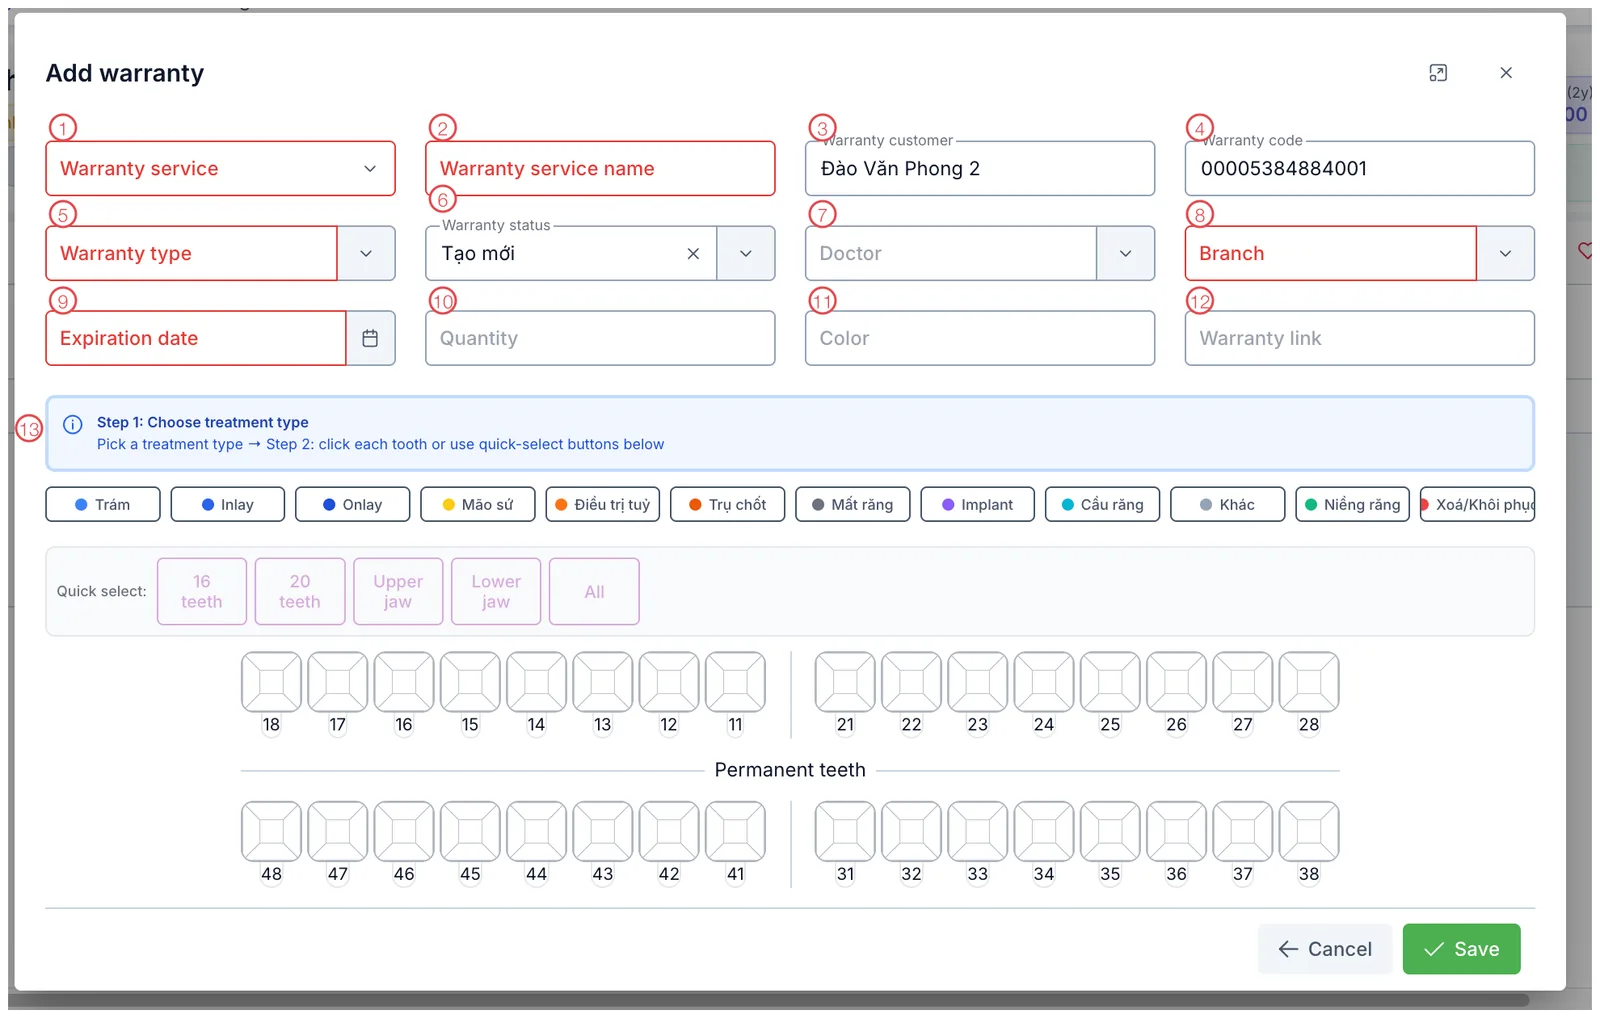This screenshot has height=1018, width=1600.
Task: Select tooth 18 on the chart
Action: pos(271,682)
